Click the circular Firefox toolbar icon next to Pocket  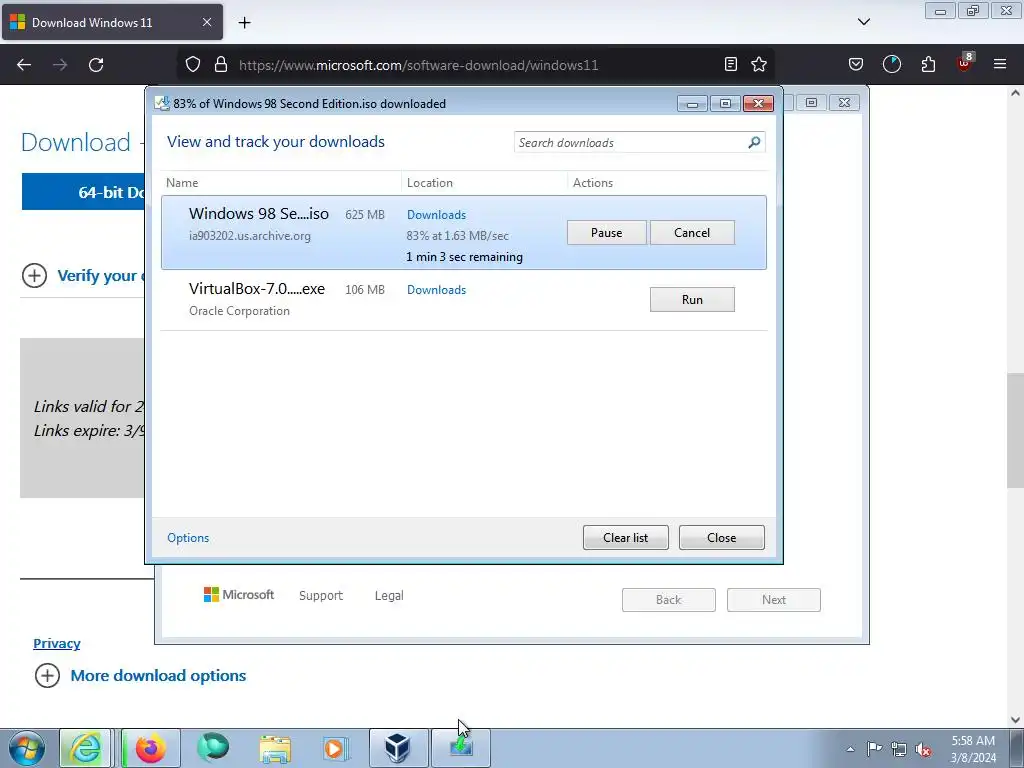point(891,64)
